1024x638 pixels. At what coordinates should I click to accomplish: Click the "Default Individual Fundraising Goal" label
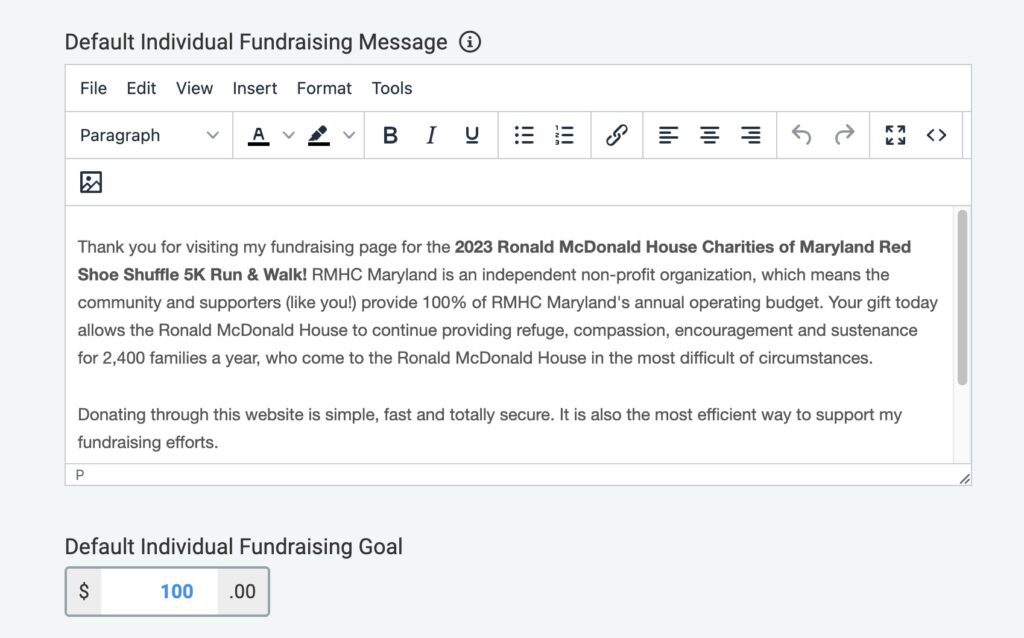point(234,547)
